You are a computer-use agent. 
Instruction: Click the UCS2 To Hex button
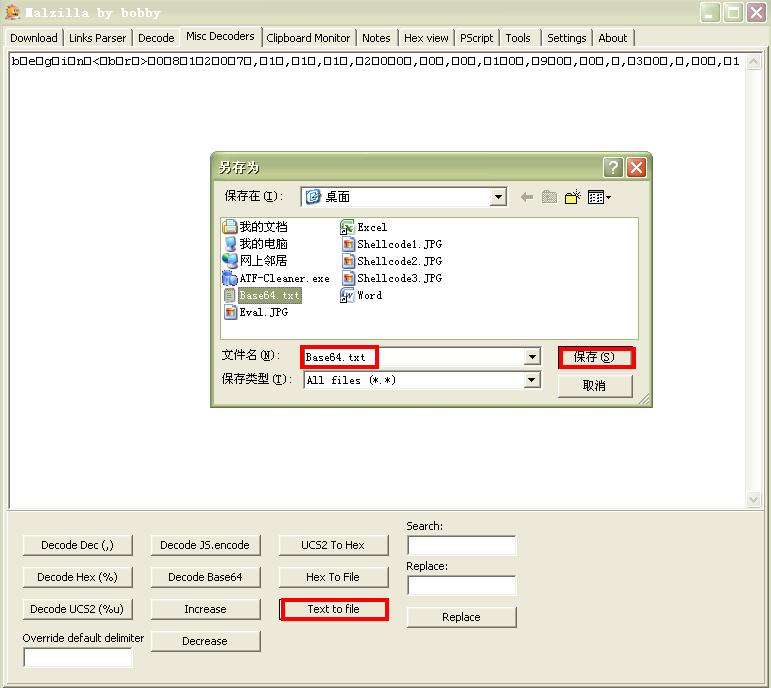(333, 545)
